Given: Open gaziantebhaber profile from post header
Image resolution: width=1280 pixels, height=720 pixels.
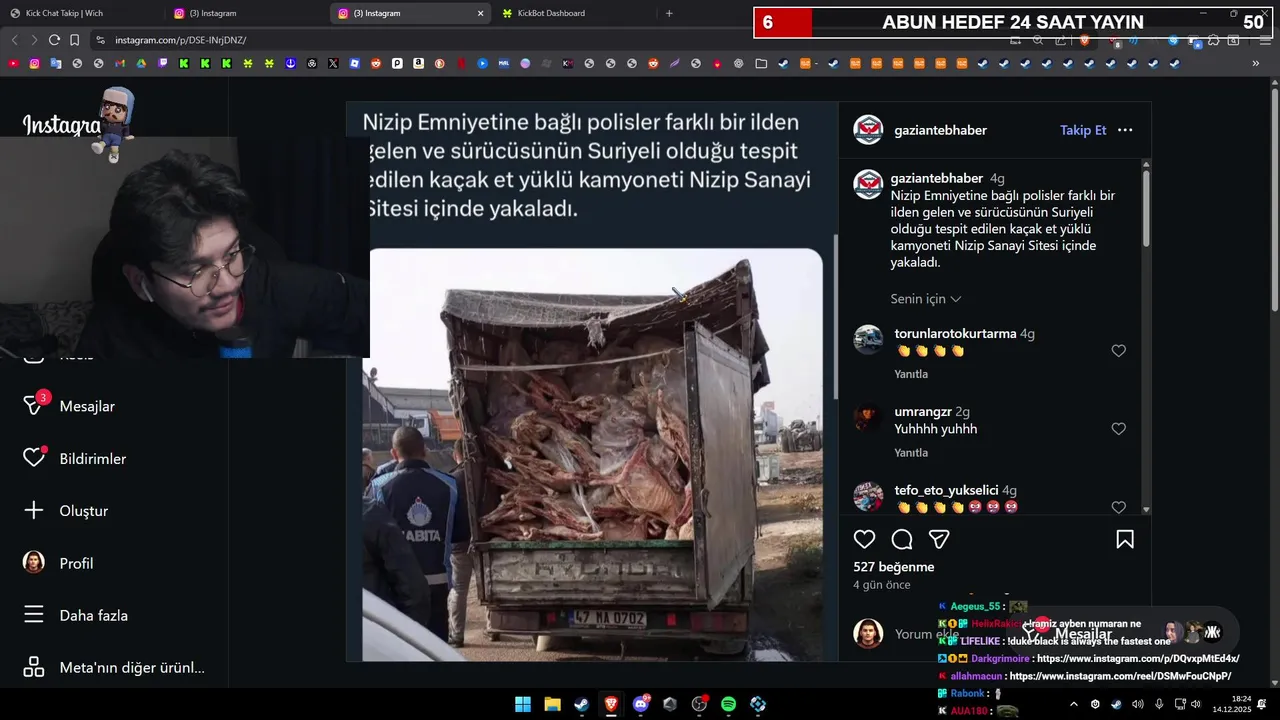Looking at the screenshot, I should 940,130.
